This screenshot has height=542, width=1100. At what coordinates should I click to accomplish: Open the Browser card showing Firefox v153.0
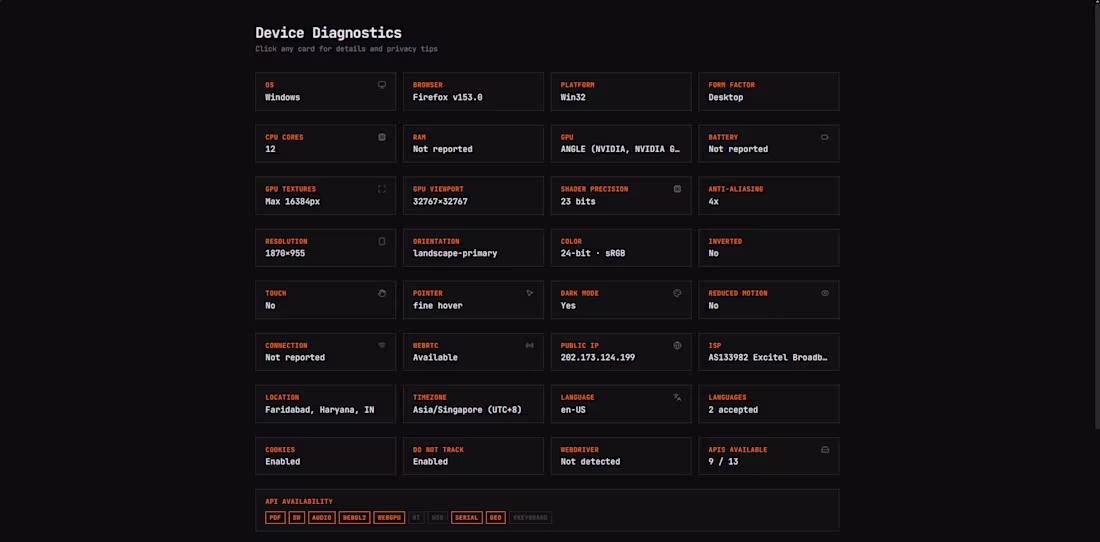click(x=474, y=91)
